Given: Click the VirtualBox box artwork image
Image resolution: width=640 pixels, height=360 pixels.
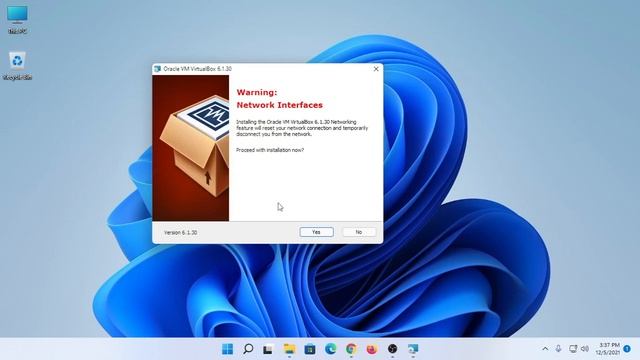Looking at the screenshot, I should 191,148.
